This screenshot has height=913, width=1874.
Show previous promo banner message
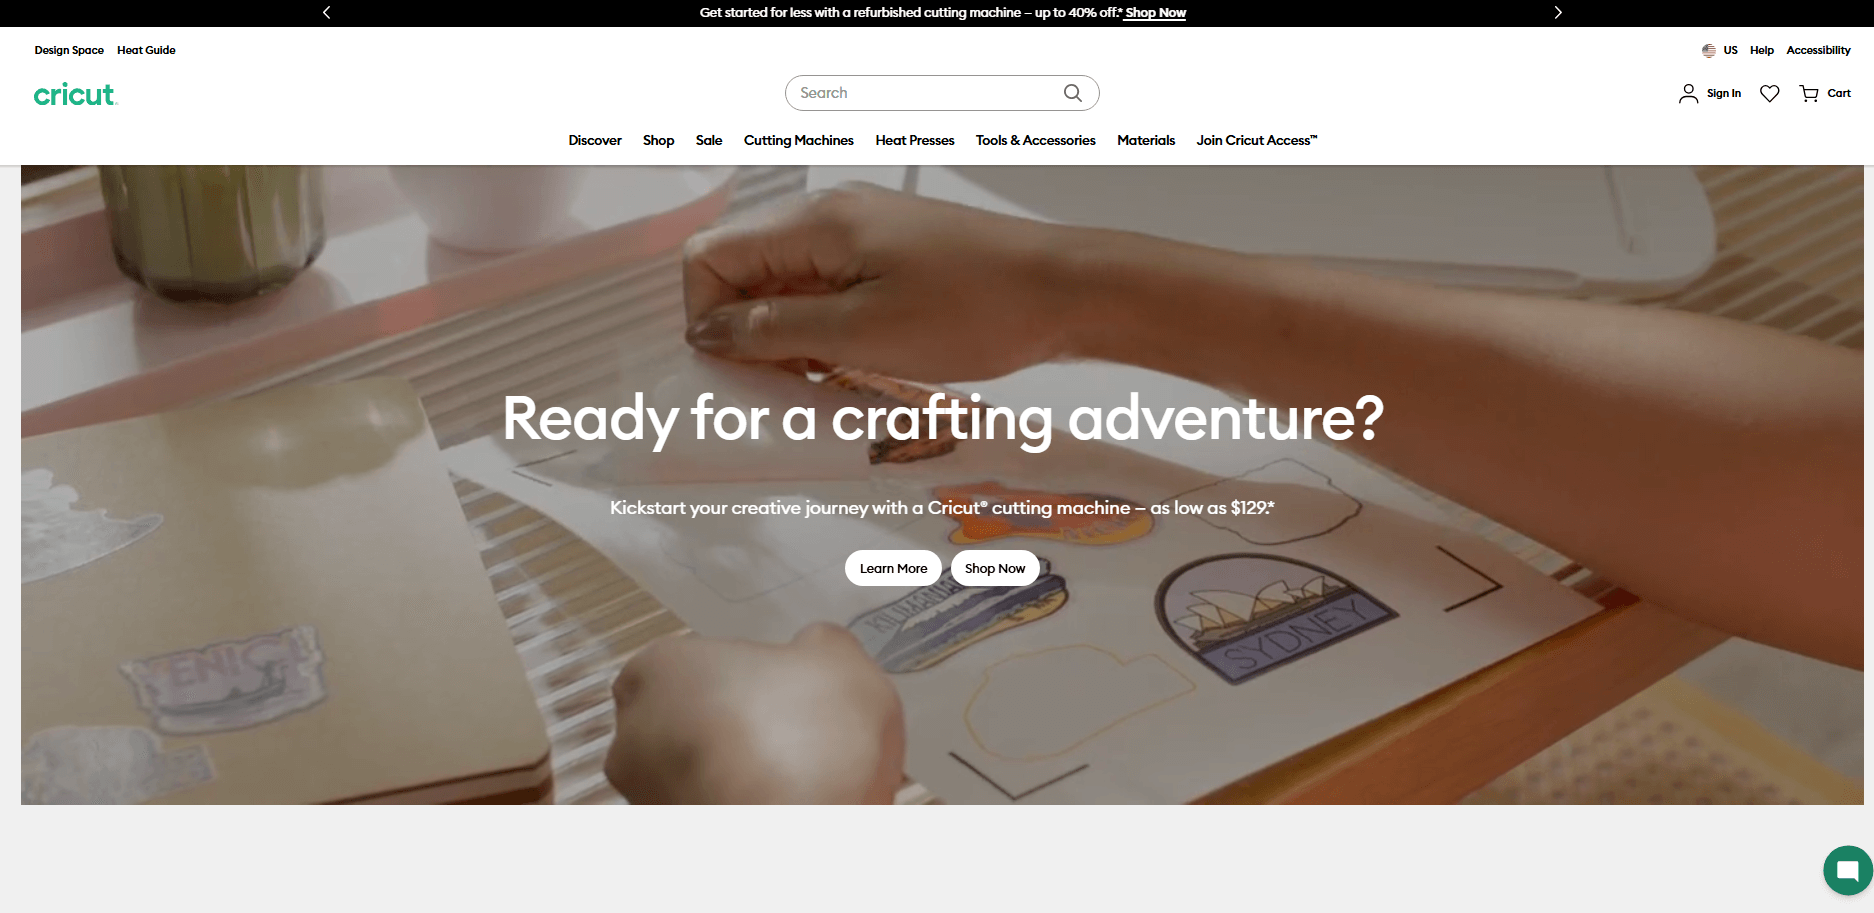(326, 12)
